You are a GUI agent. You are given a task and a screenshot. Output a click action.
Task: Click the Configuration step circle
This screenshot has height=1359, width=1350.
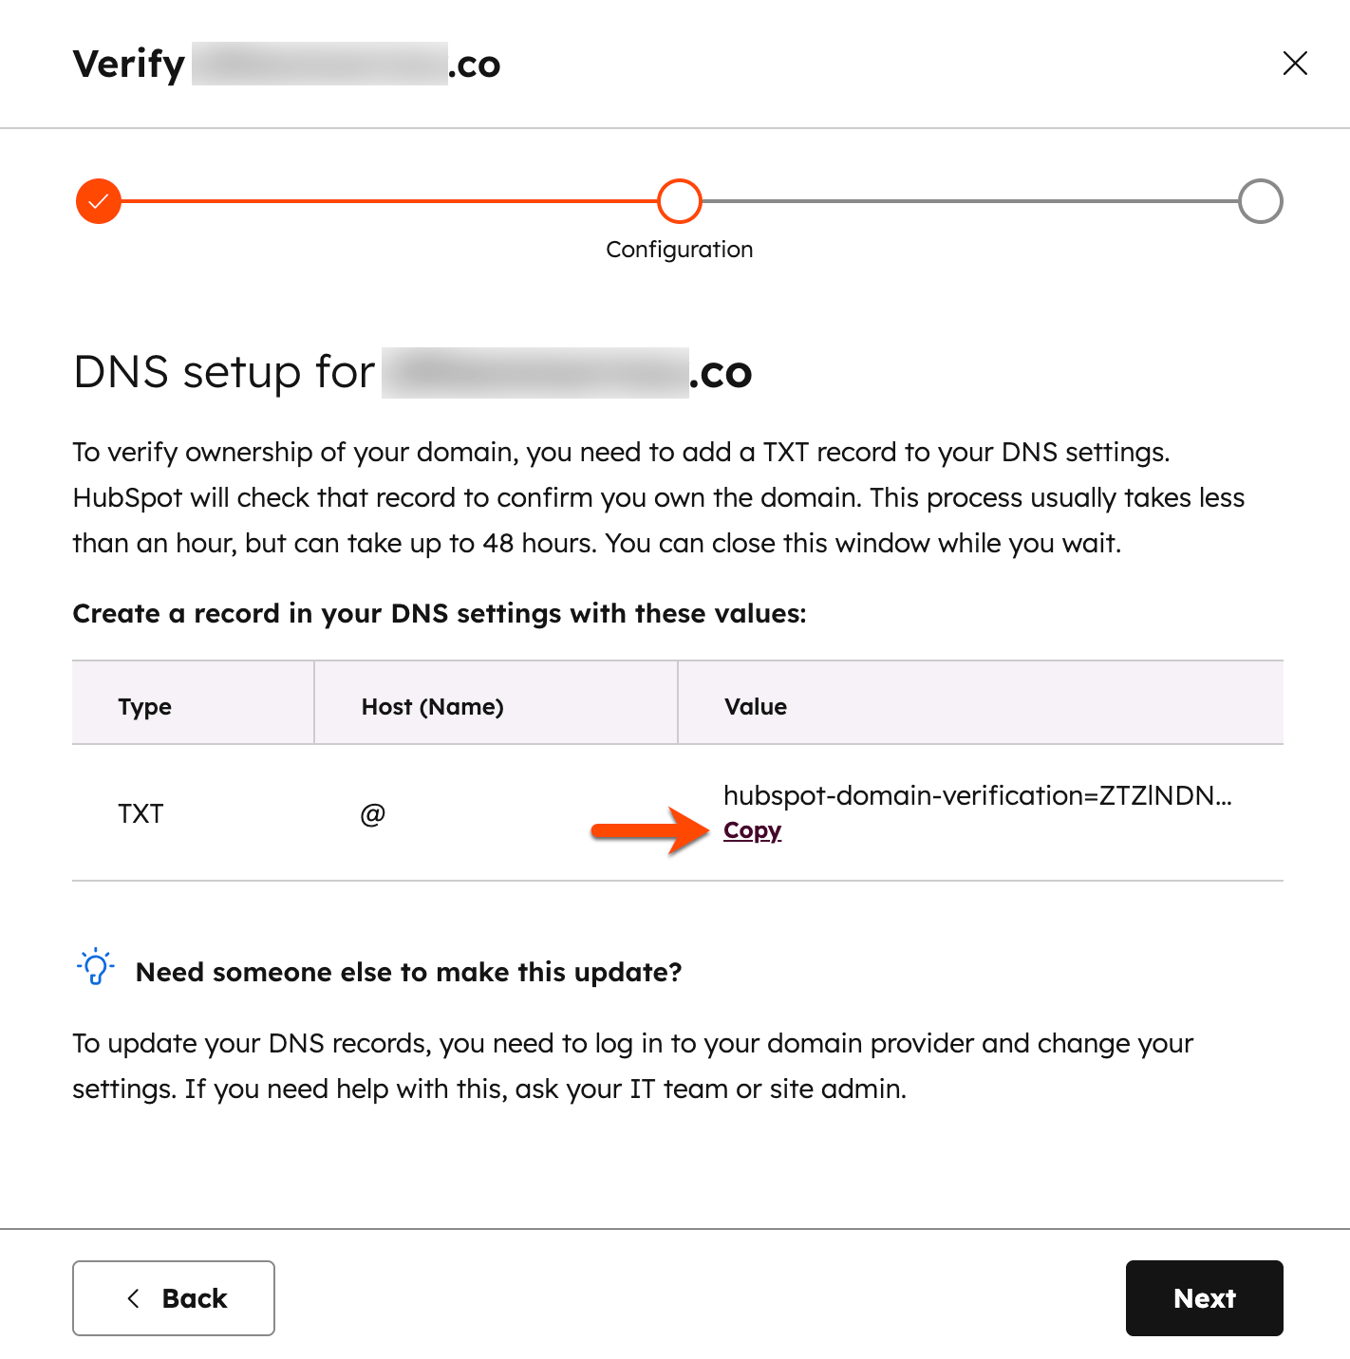click(679, 201)
